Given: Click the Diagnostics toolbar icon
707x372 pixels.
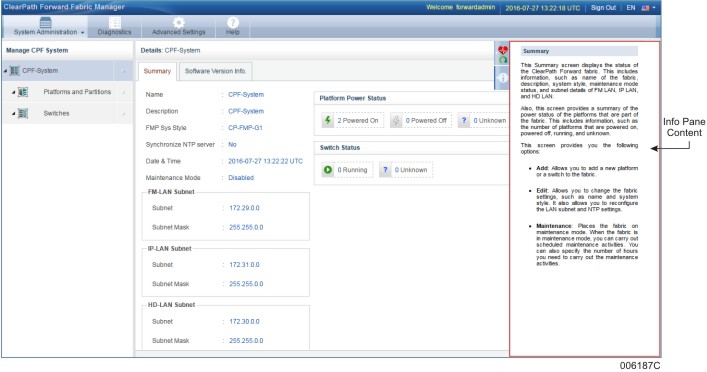Looking at the screenshot, I should pos(115,22).
